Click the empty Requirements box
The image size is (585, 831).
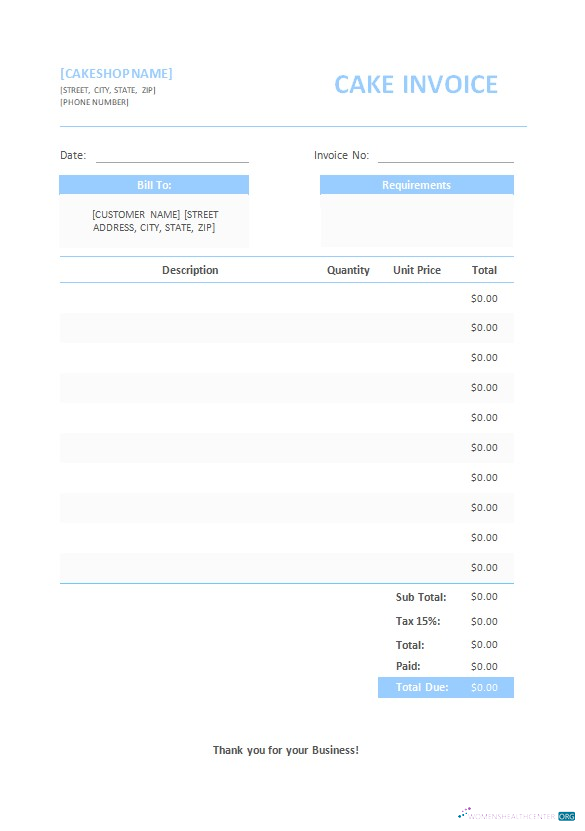click(x=416, y=220)
